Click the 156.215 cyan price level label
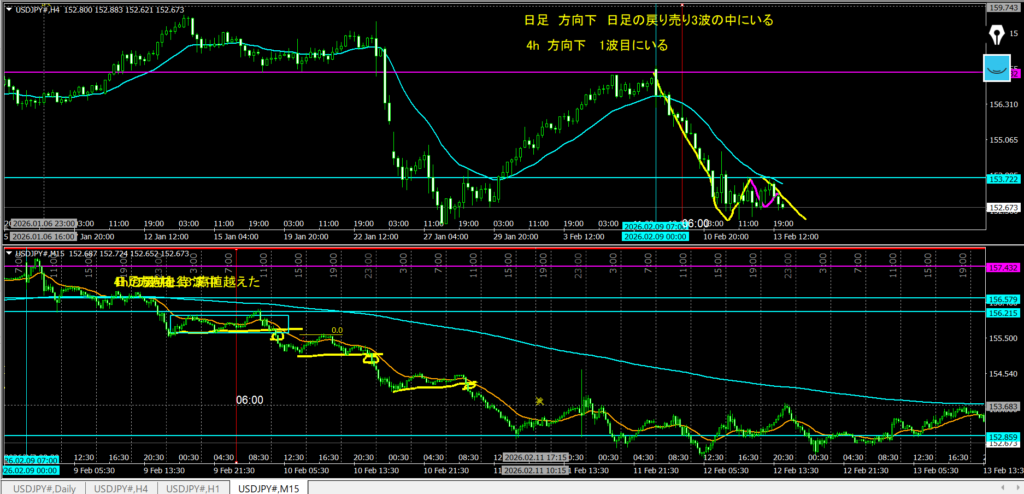1024x494 pixels. 1002,312
